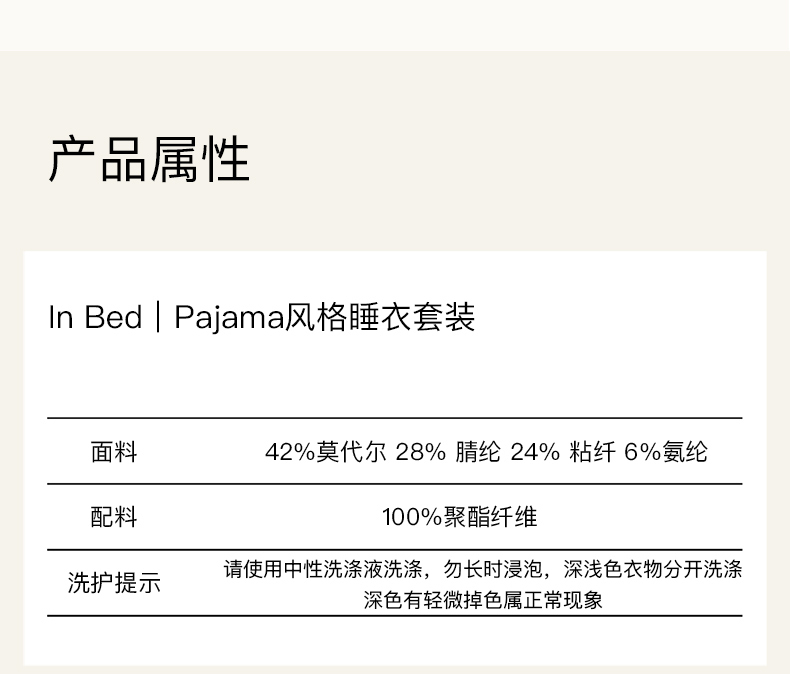Viewport: 790px width, 674px height.
Task: Click the 6%氨纶 fabric entry
Action: [665, 452]
